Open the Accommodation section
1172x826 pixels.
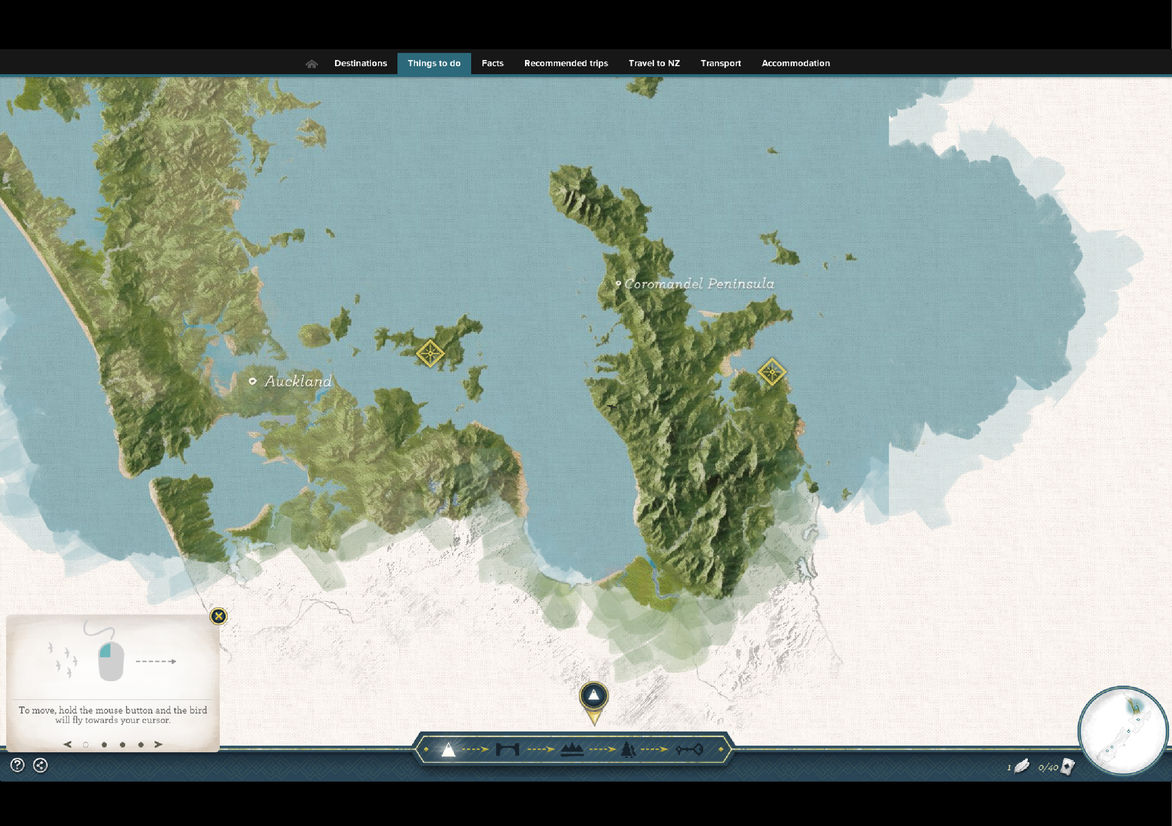(796, 64)
